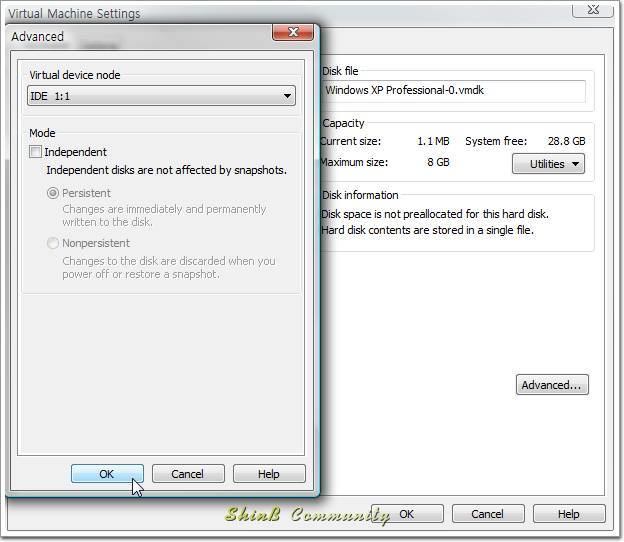The image size is (624, 542).
Task: Select the Nonpersistent radio option
Action: [53, 243]
